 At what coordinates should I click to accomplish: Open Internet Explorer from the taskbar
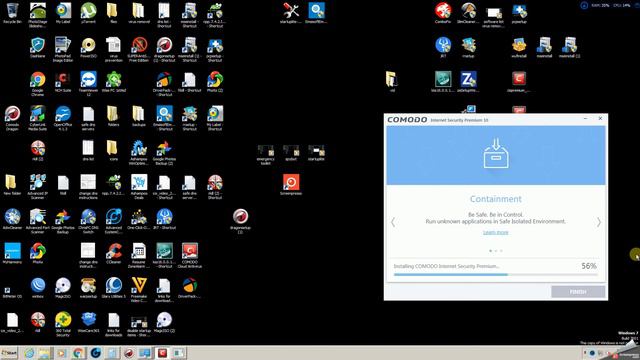[29, 353]
